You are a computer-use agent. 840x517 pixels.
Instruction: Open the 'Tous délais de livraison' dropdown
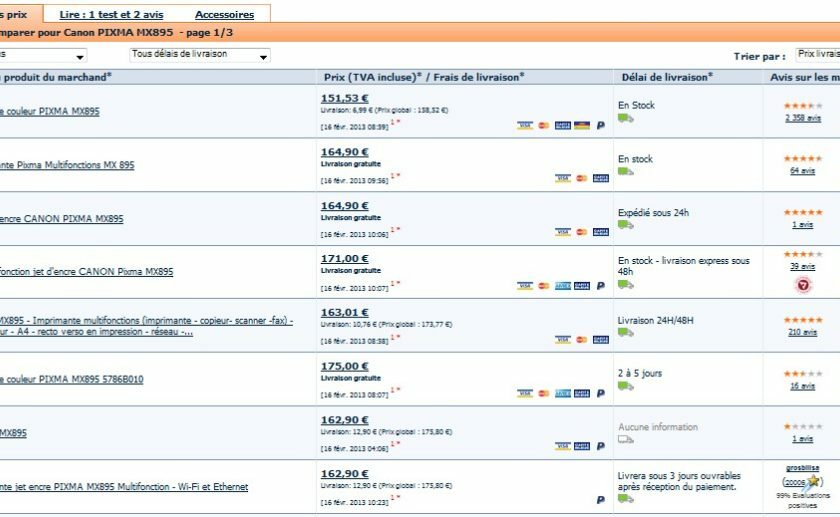(x=200, y=55)
